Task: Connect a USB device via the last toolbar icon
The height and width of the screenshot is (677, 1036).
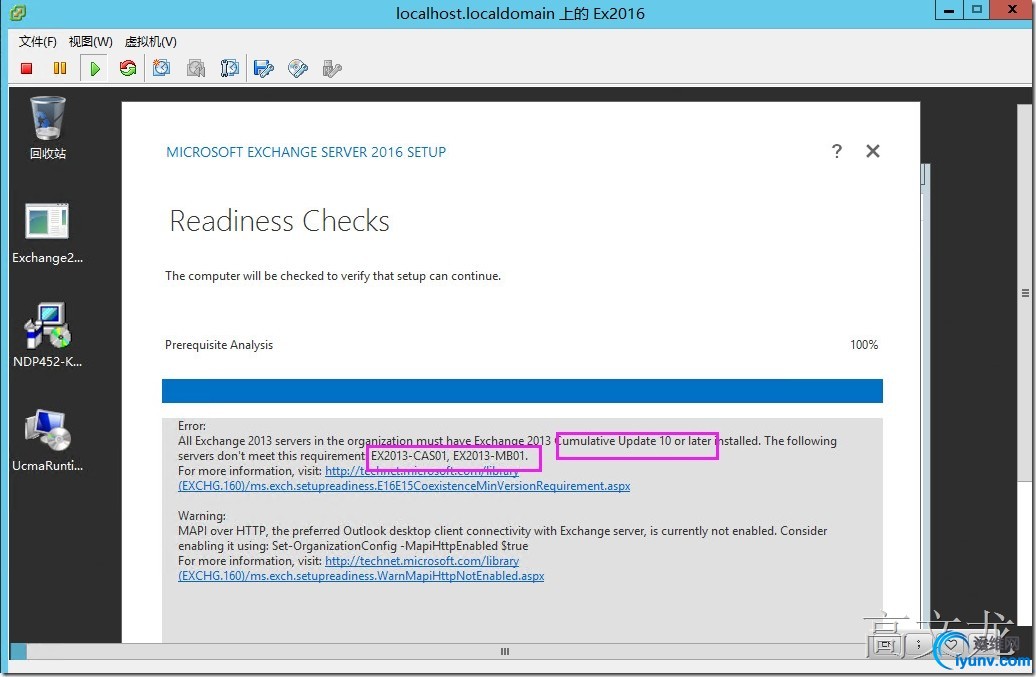Action: click(x=332, y=68)
